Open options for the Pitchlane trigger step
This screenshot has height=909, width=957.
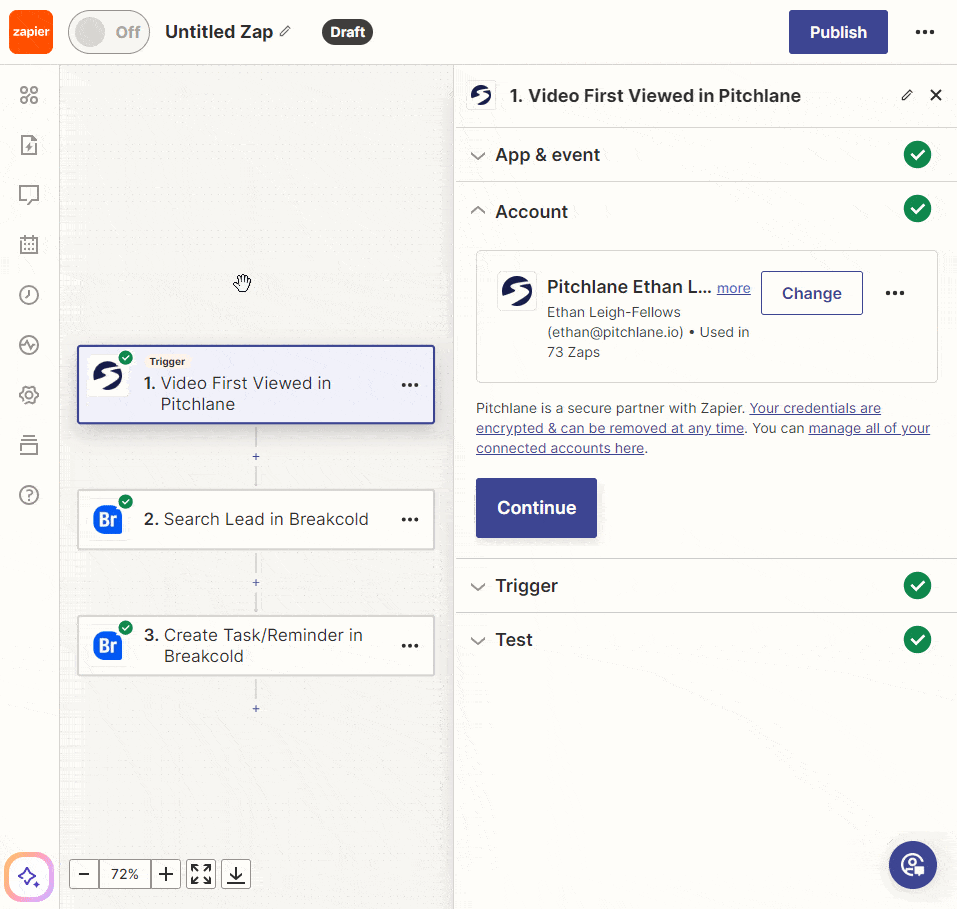tap(410, 385)
